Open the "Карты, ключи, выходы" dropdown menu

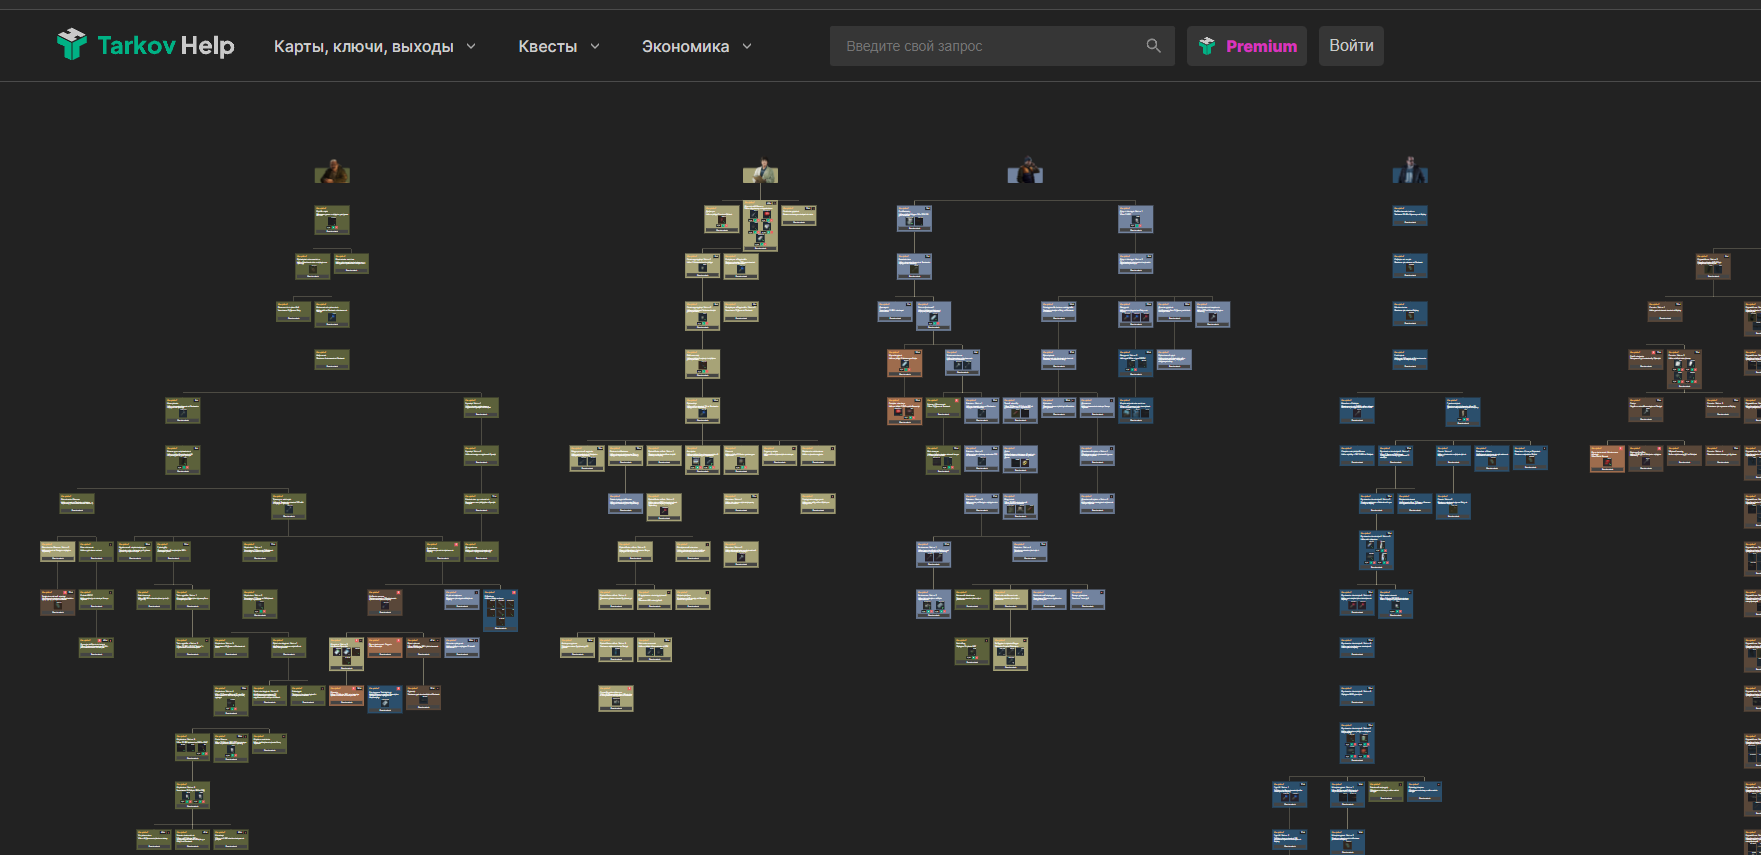pyautogui.click(x=375, y=46)
